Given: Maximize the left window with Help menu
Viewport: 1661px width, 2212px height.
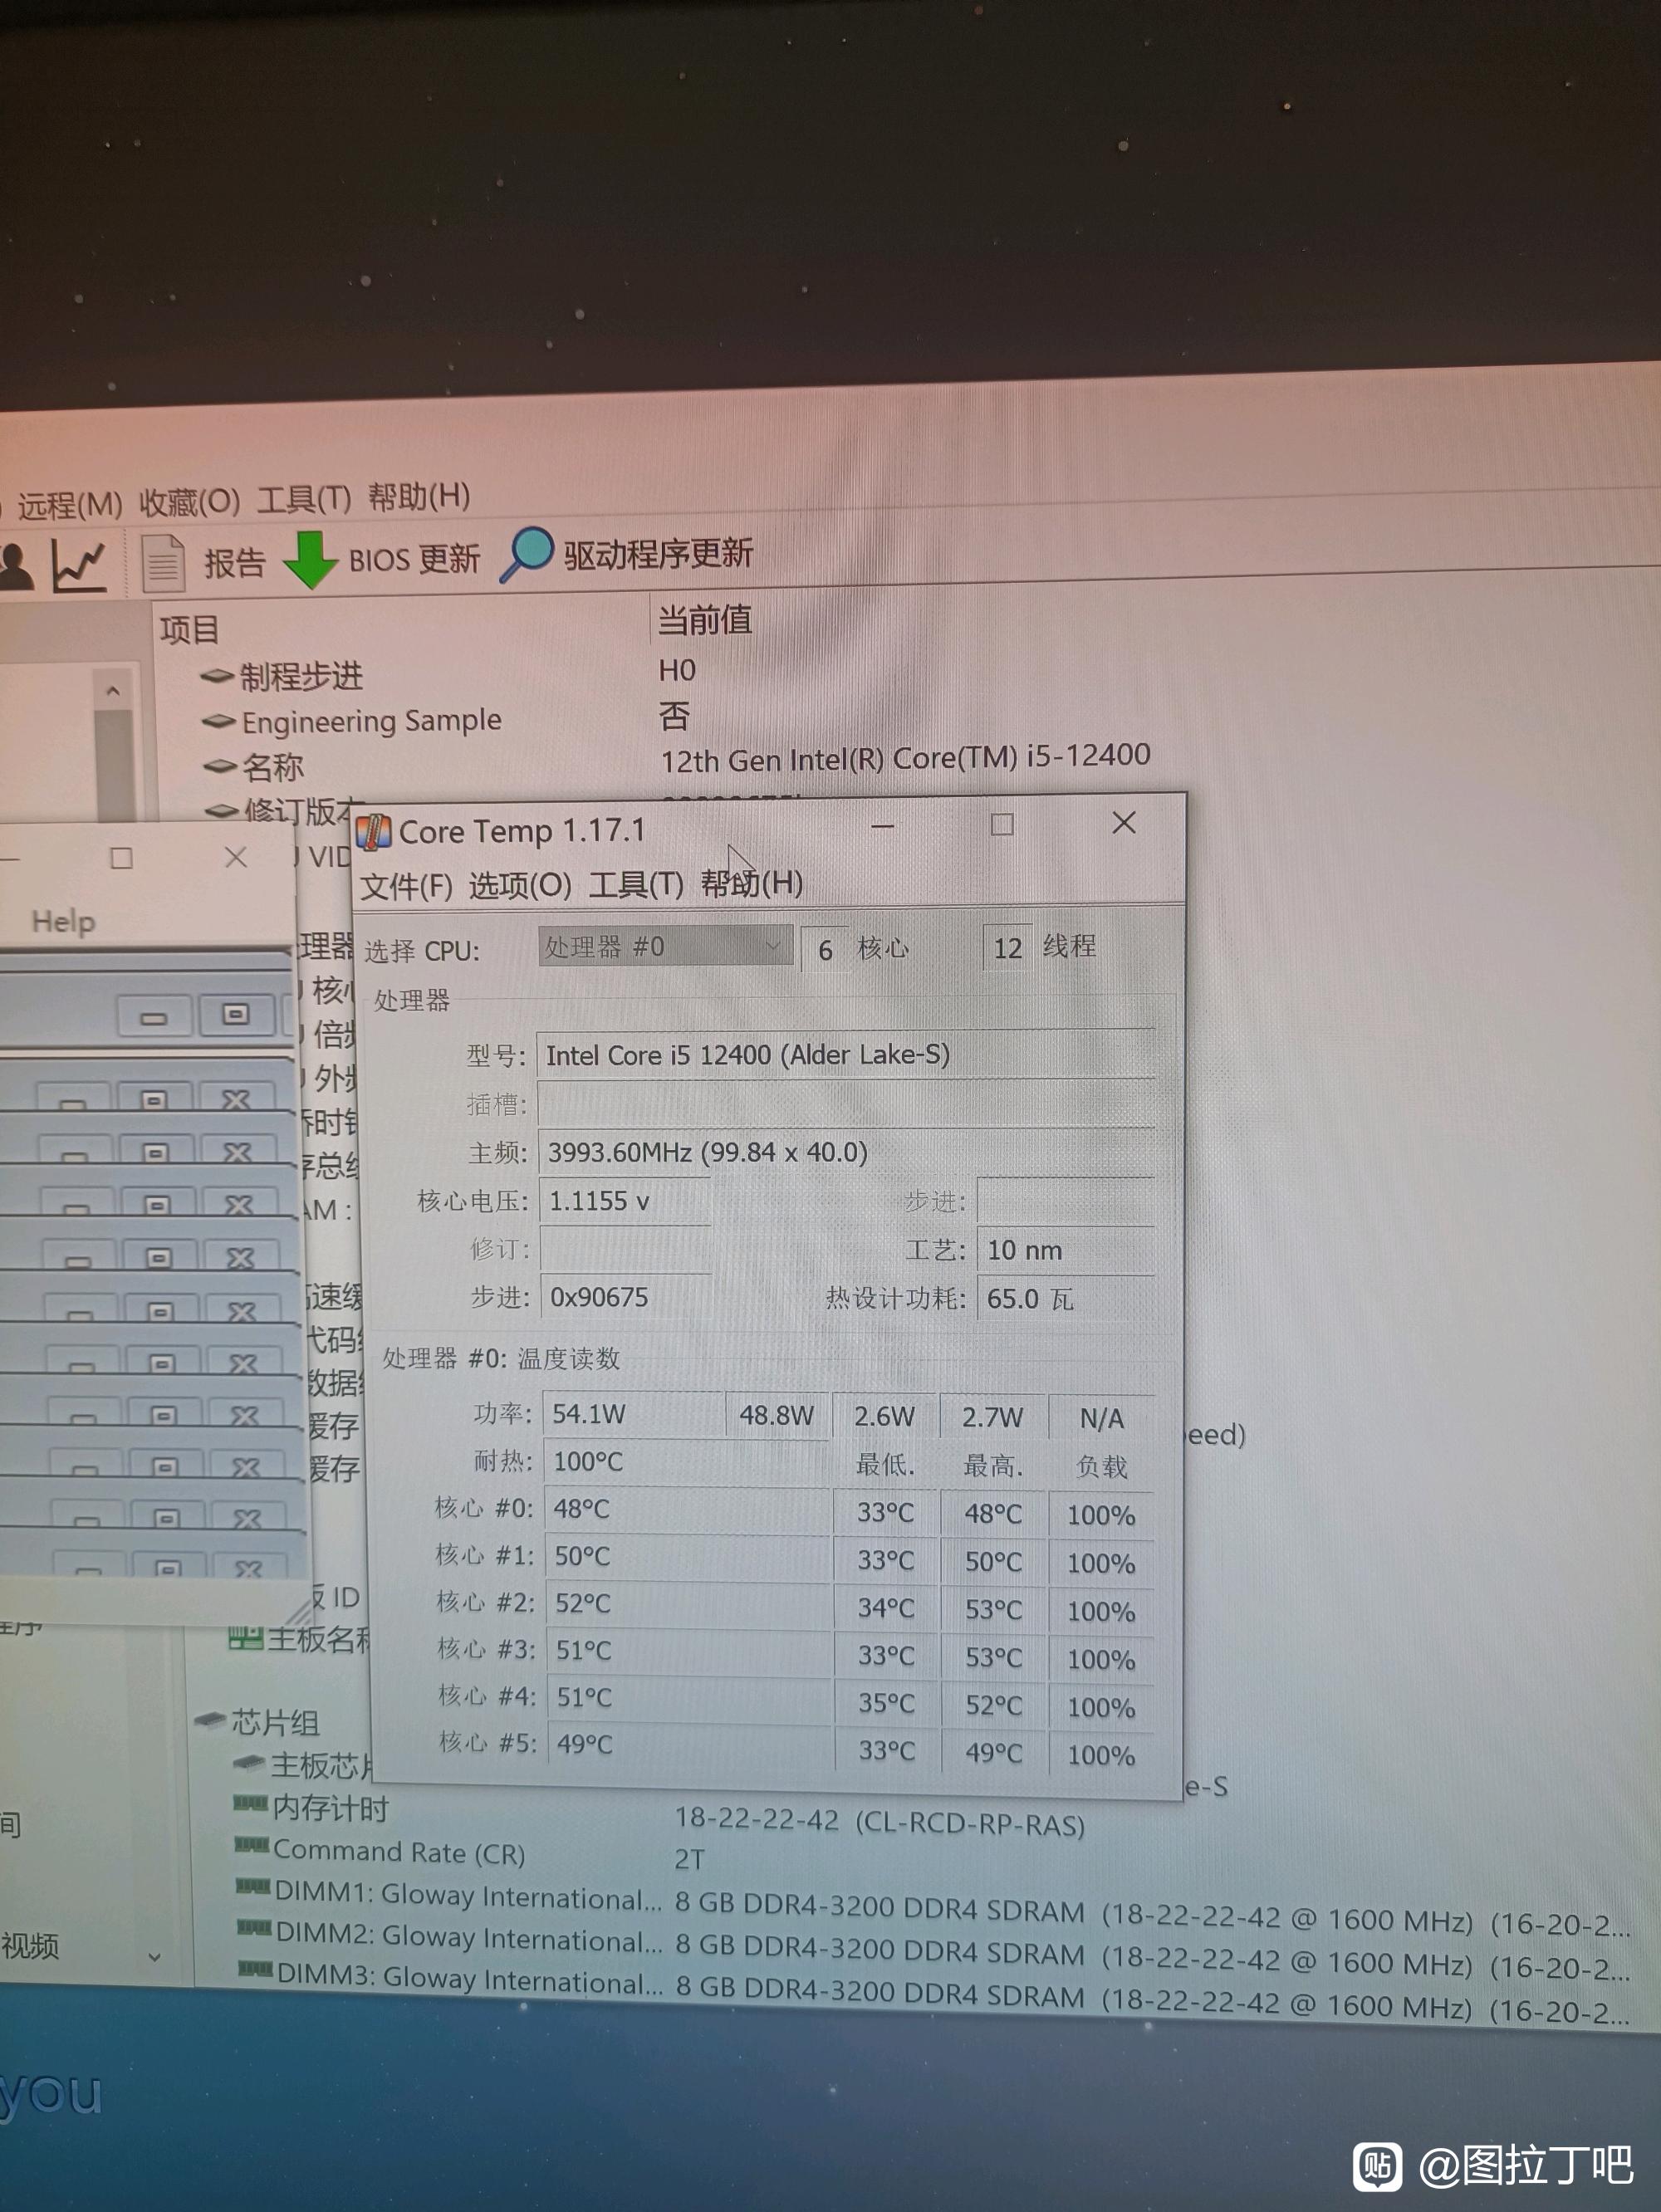Looking at the screenshot, I should click(x=121, y=858).
